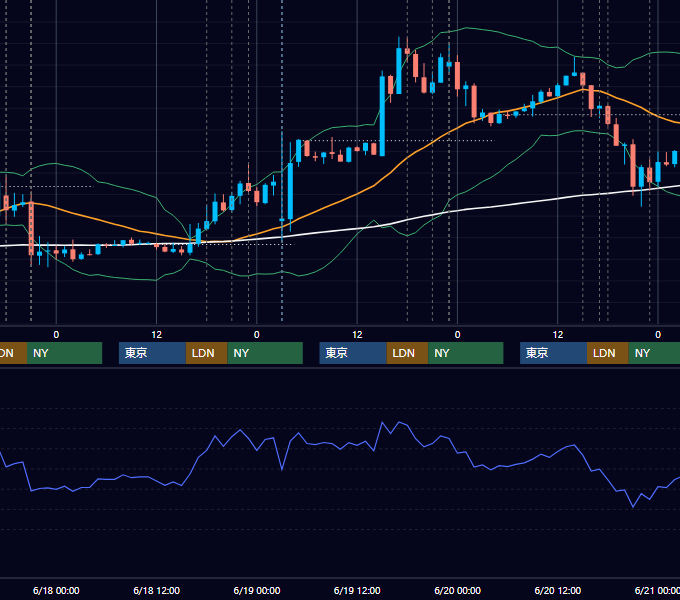
Task: Click the hour label 0 above 6/19 00:00
Action: pos(257,335)
